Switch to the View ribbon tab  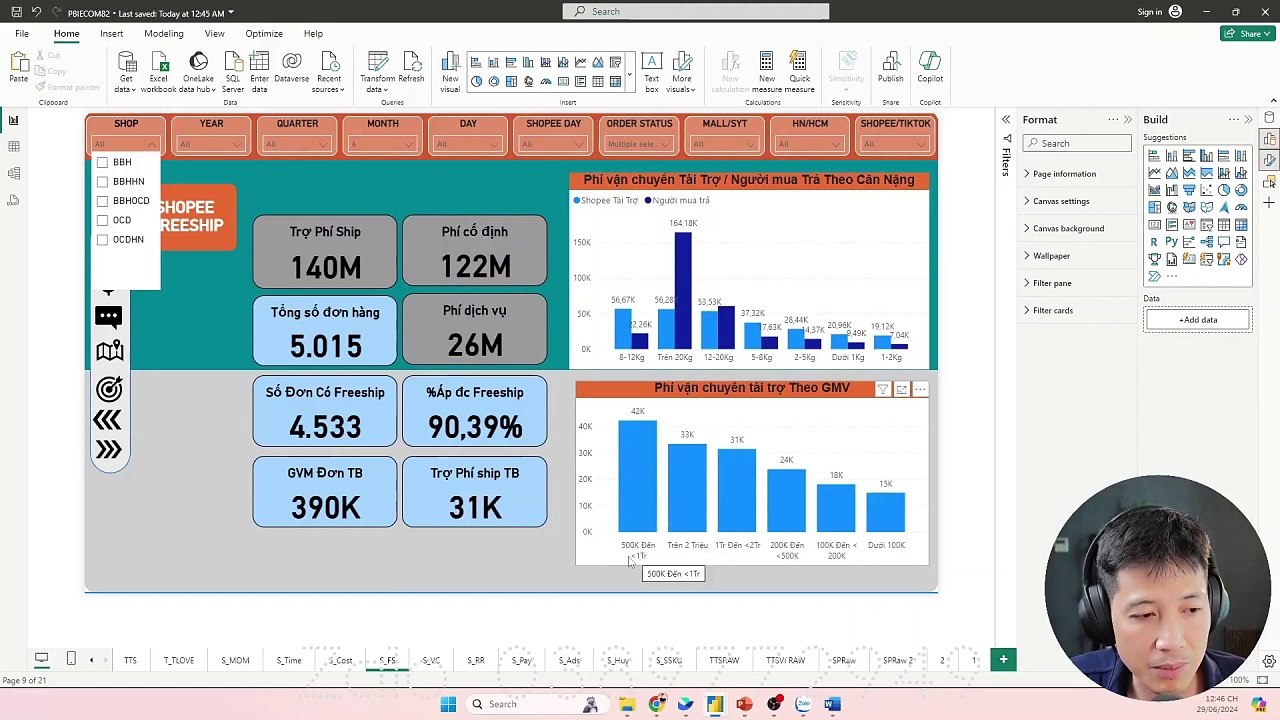click(x=214, y=33)
